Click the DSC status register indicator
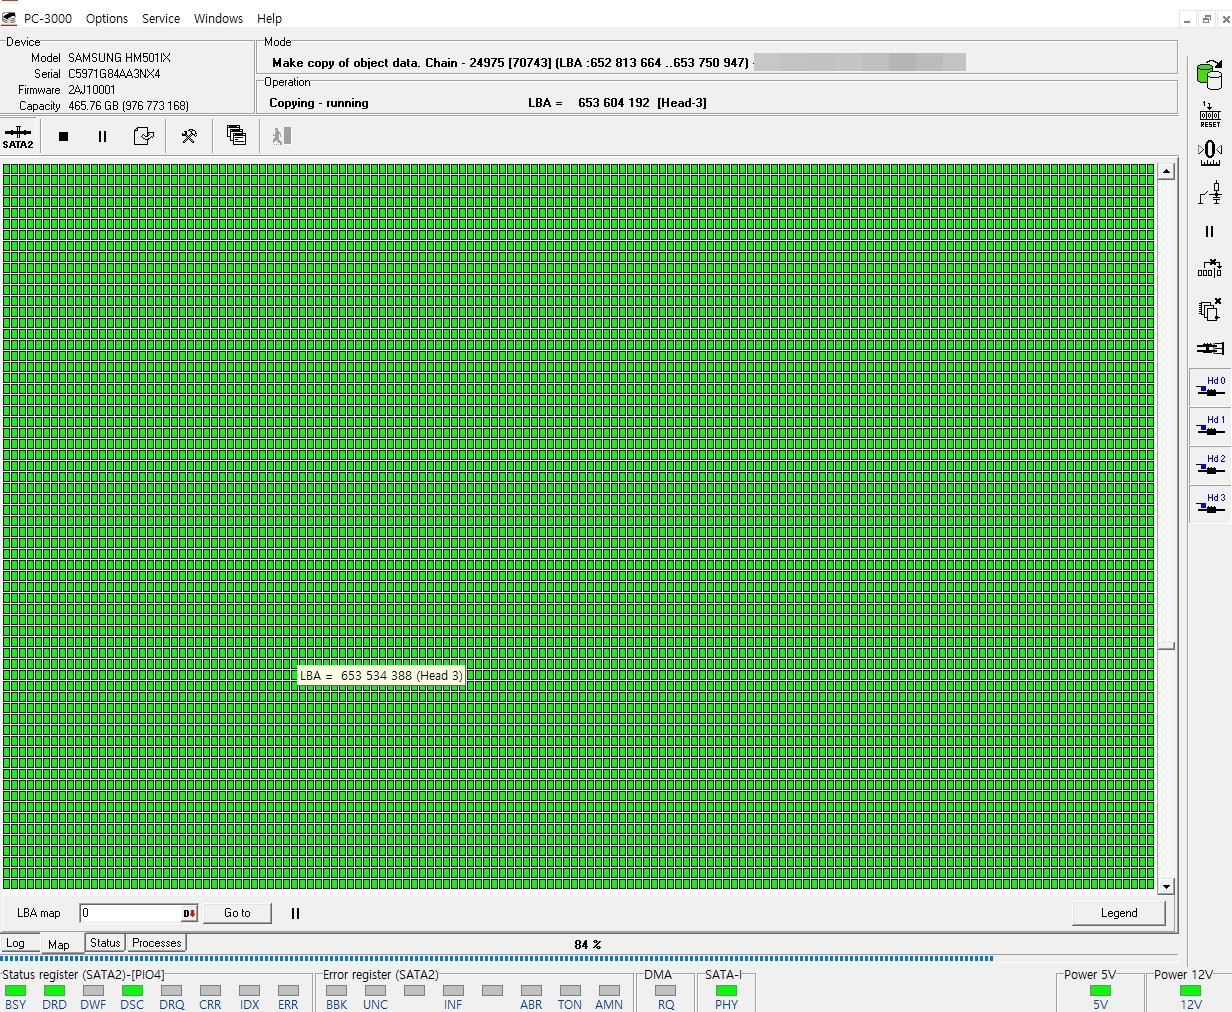Viewport: 1232px width, 1012px height. pyautogui.click(x=132, y=991)
